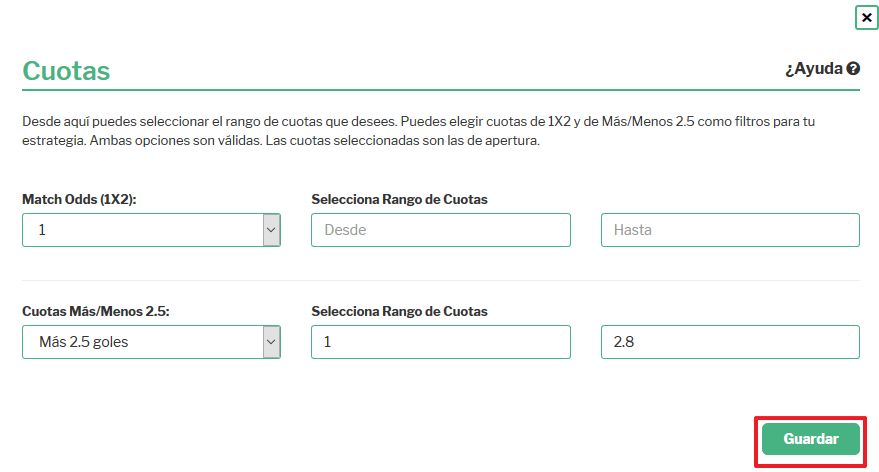This screenshot has height=472, width=879.
Task: Click the Selecciona Rango de Cuotas label above Desde
Action: (399, 200)
